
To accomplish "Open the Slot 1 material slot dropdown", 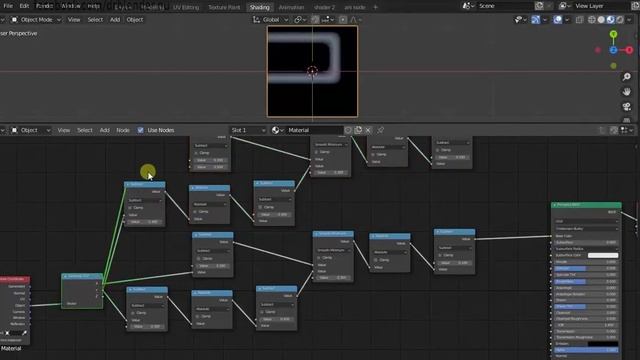I will point(248,130).
